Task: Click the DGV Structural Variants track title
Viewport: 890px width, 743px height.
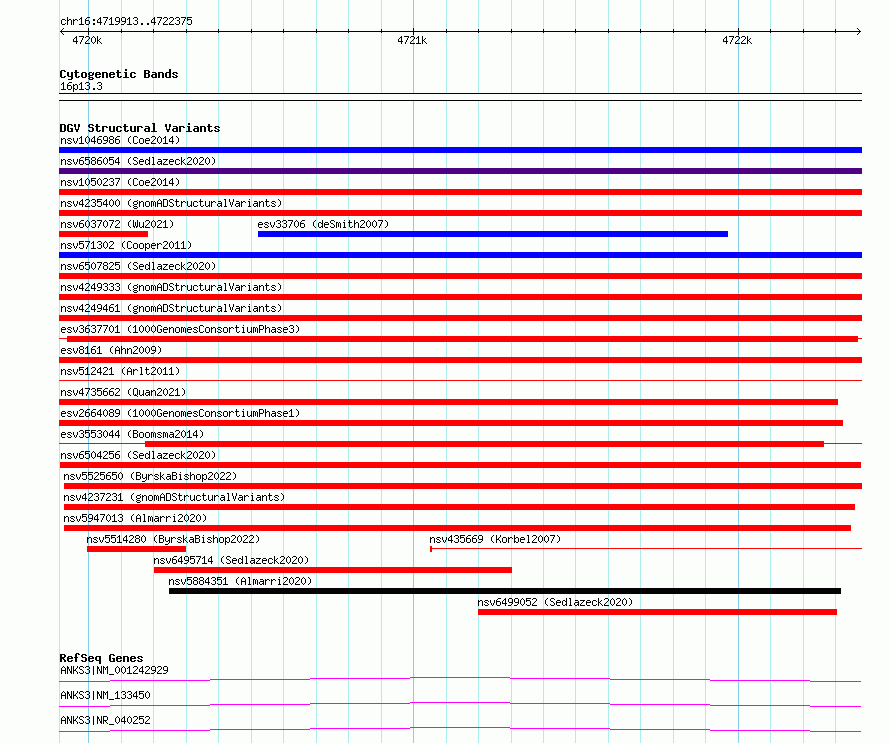Action: click(x=140, y=128)
